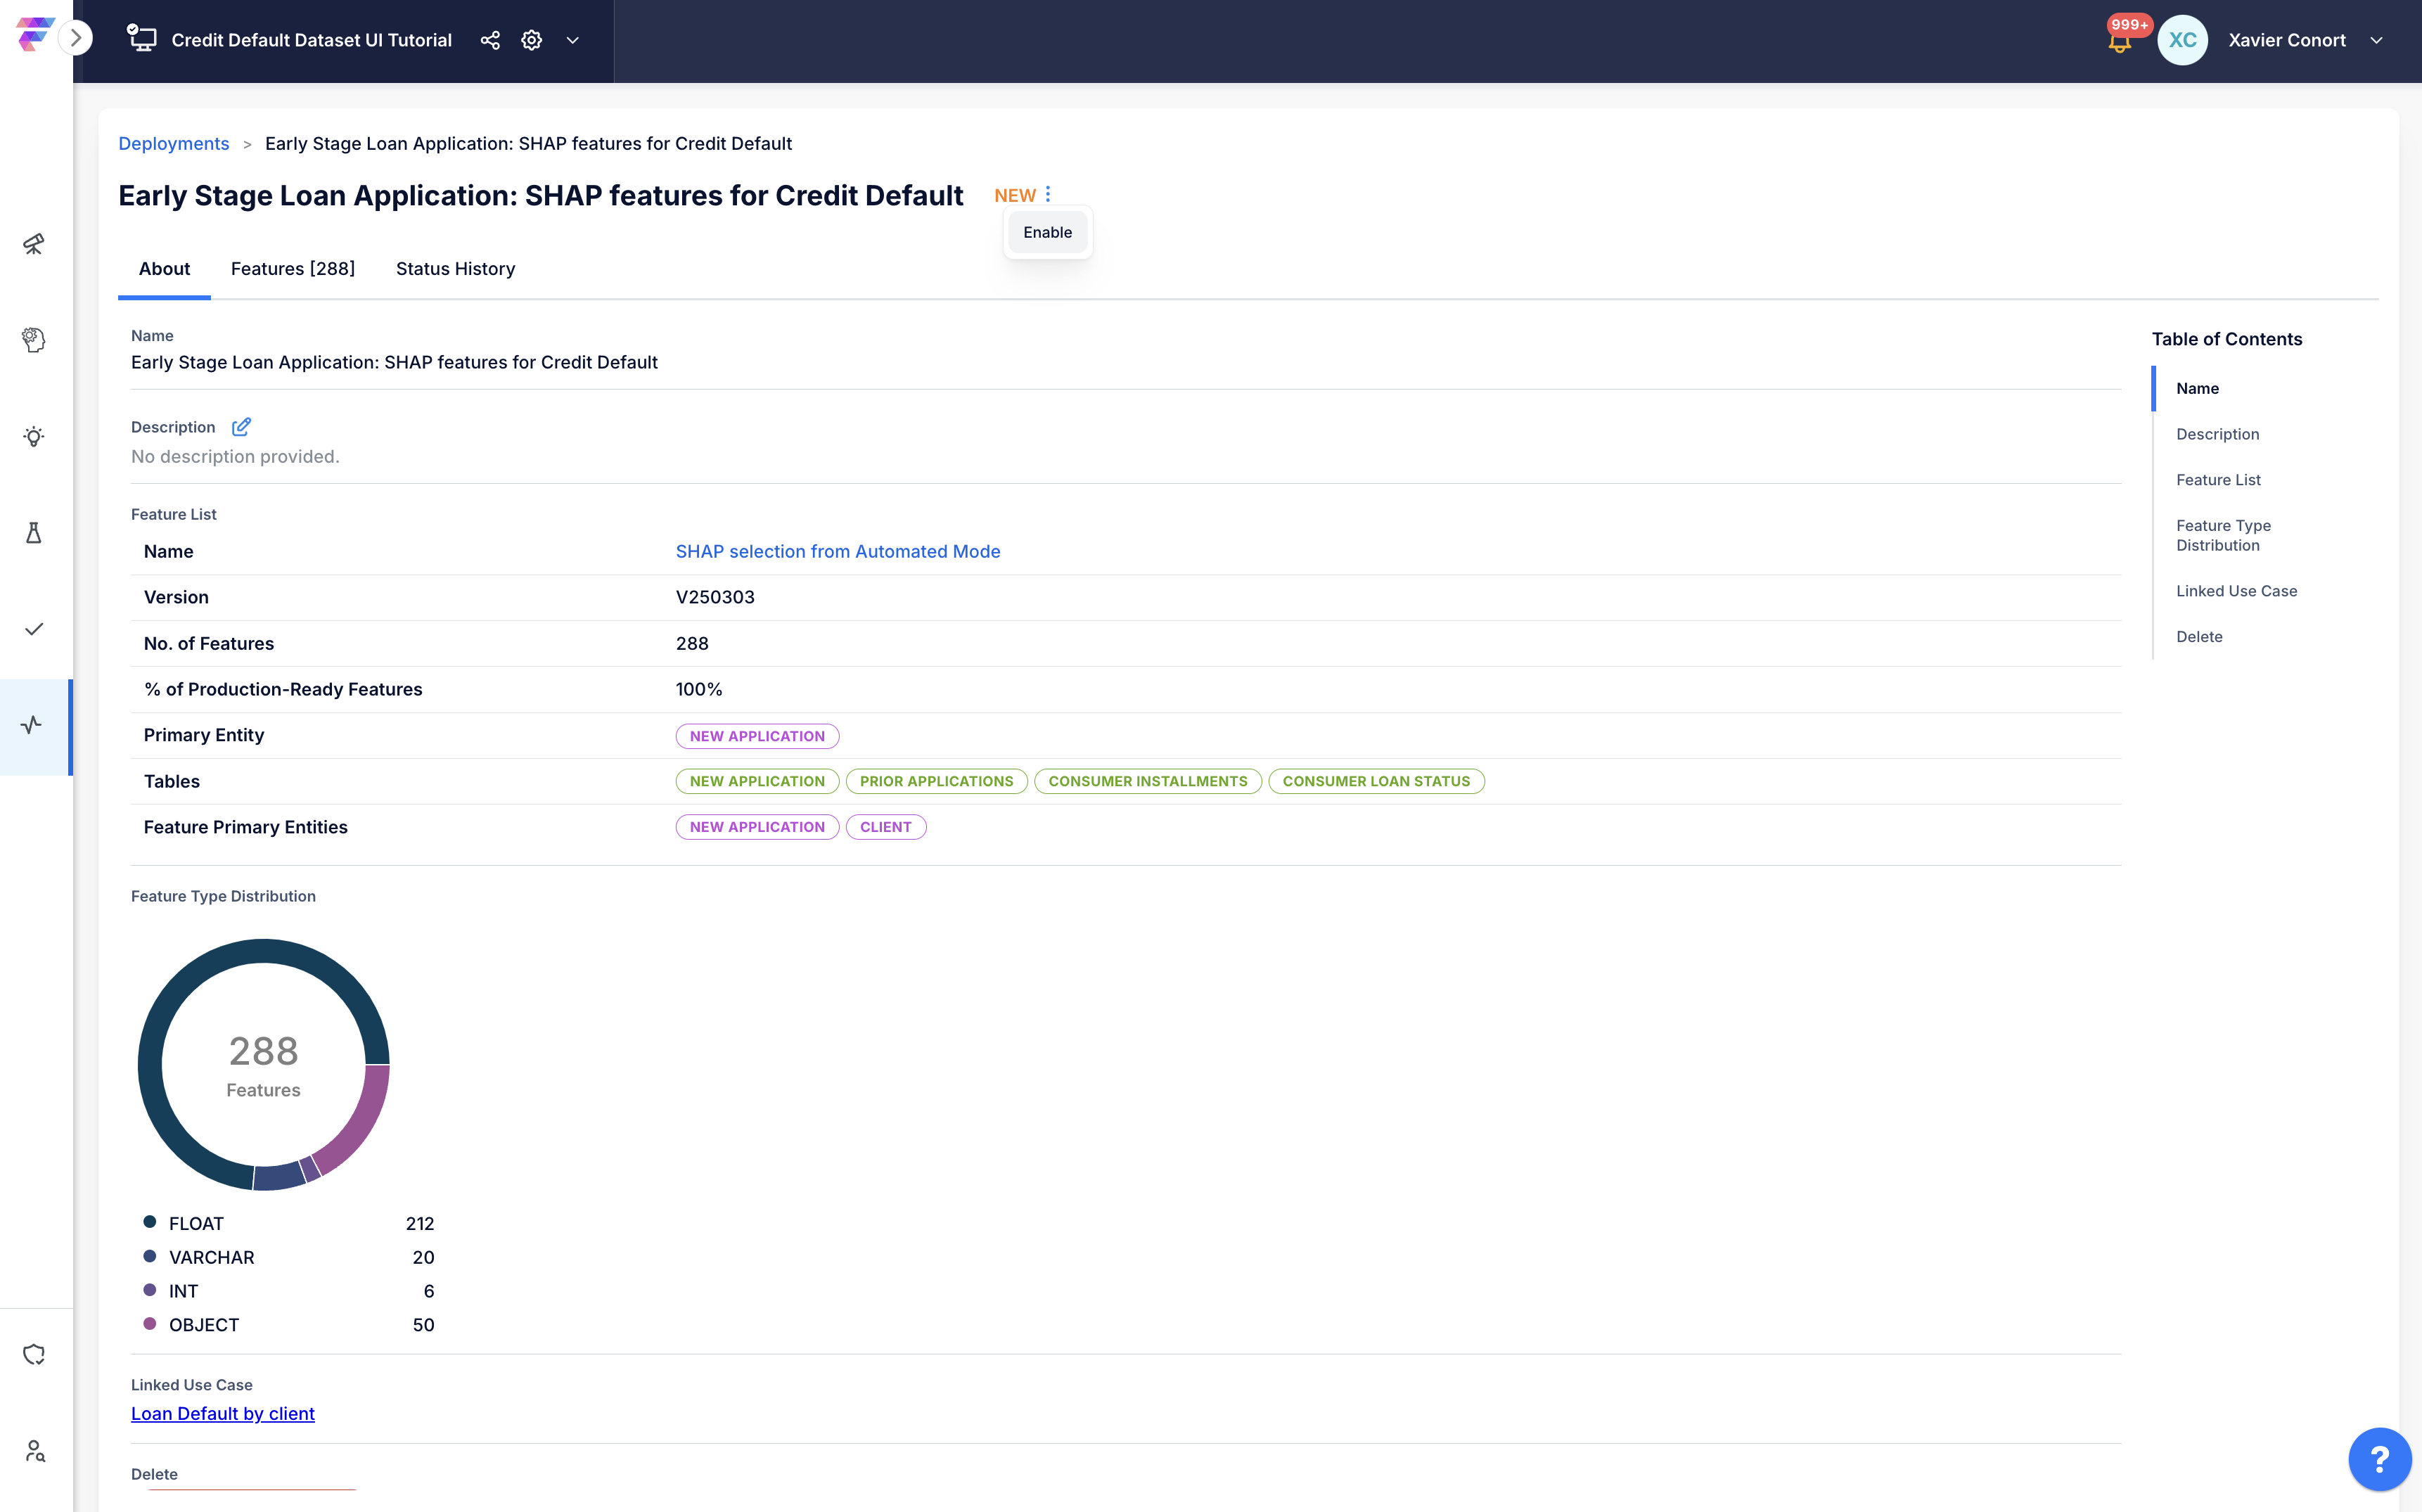The image size is (2422, 1512).
Task: Open the catalog switcher dropdown chevron
Action: [x=573, y=40]
